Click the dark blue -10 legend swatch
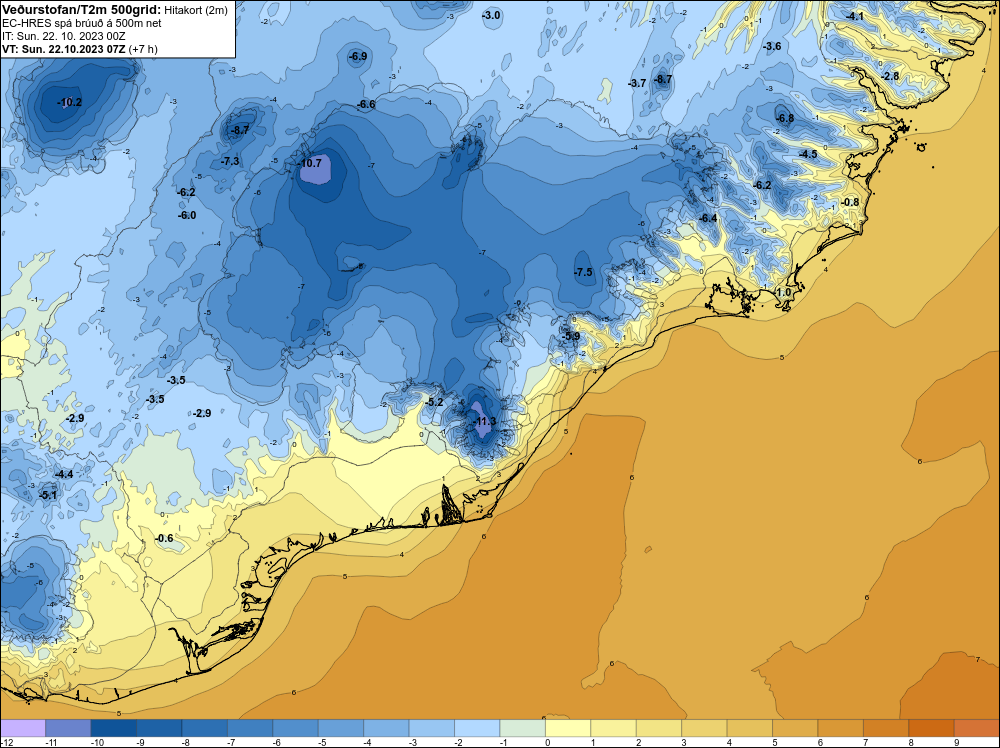The width and height of the screenshot is (1000, 748). point(114,728)
